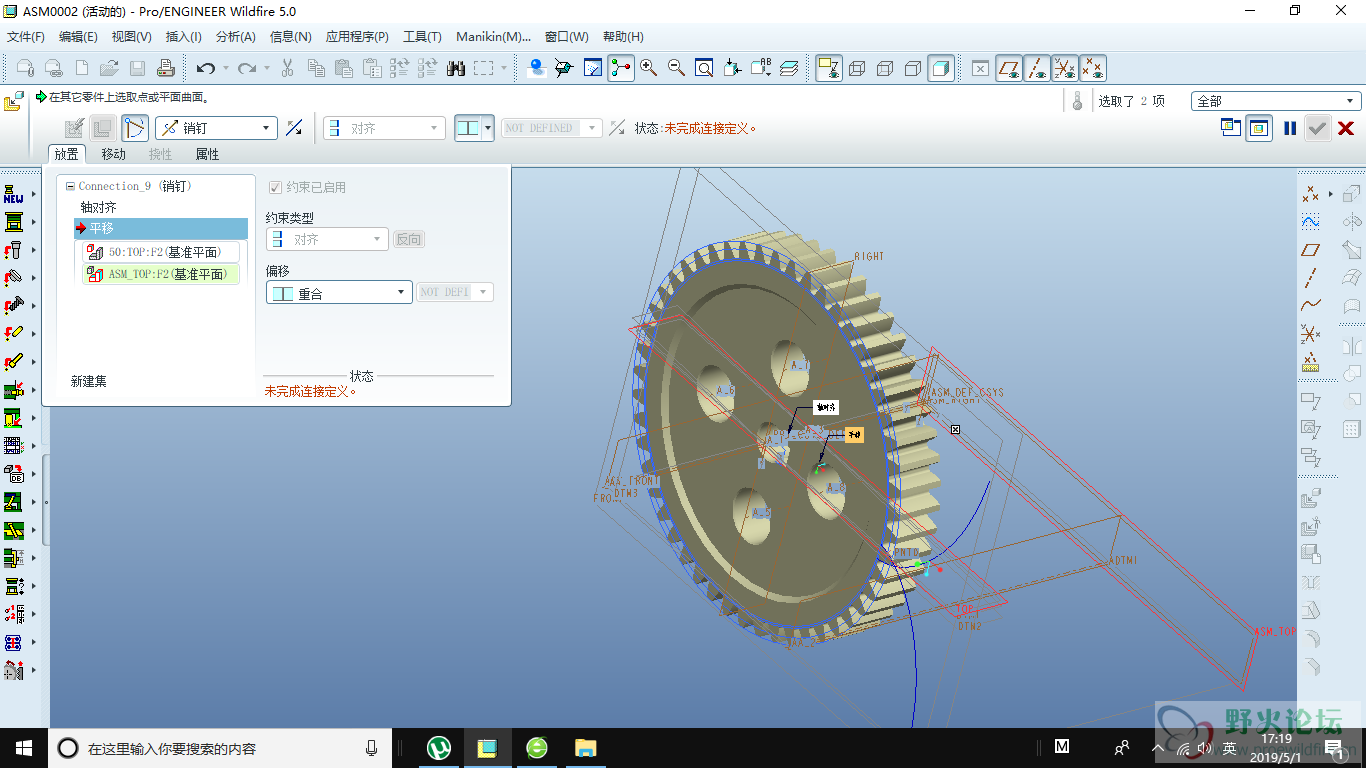Image resolution: width=1366 pixels, height=768 pixels.
Task: Open the 视图(V) menu
Action: click(132, 37)
